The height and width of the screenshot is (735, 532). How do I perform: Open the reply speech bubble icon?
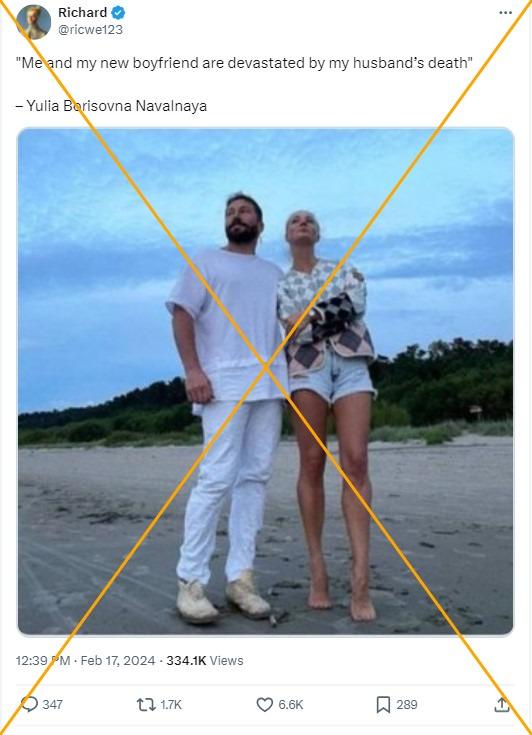click(x=29, y=704)
